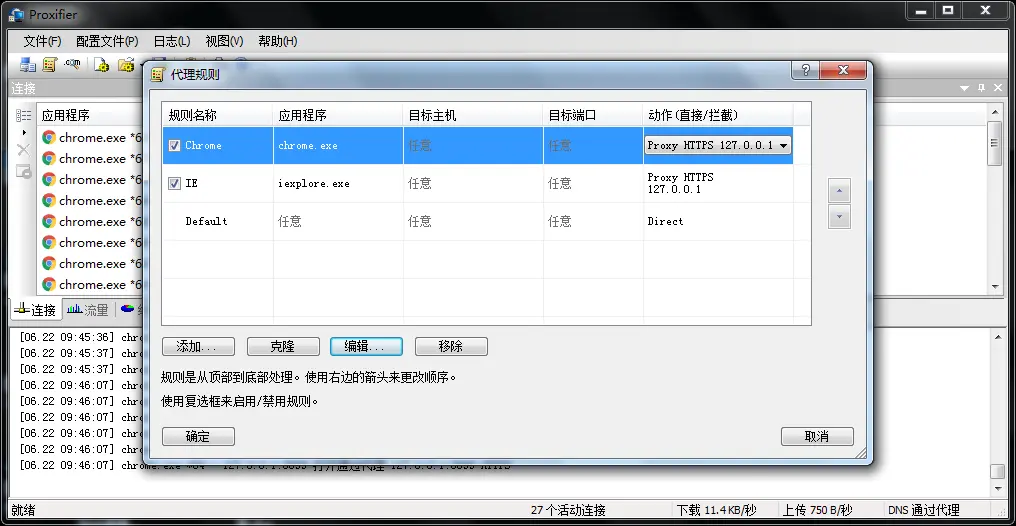Click the 克隆 button
The height and width of the screenshot is (526, 1016).
[283, 347]
